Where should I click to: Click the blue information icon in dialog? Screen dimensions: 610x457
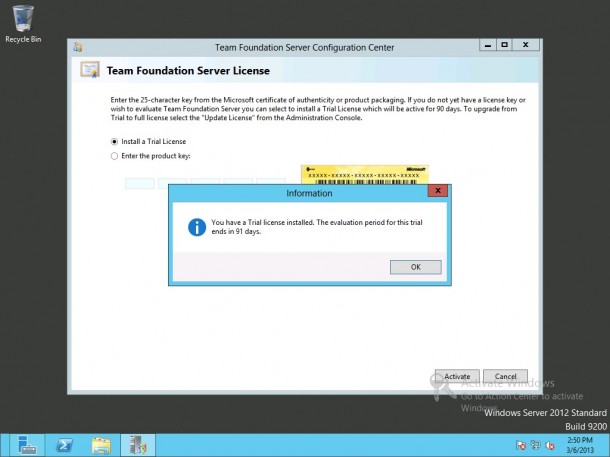[197, 227]
